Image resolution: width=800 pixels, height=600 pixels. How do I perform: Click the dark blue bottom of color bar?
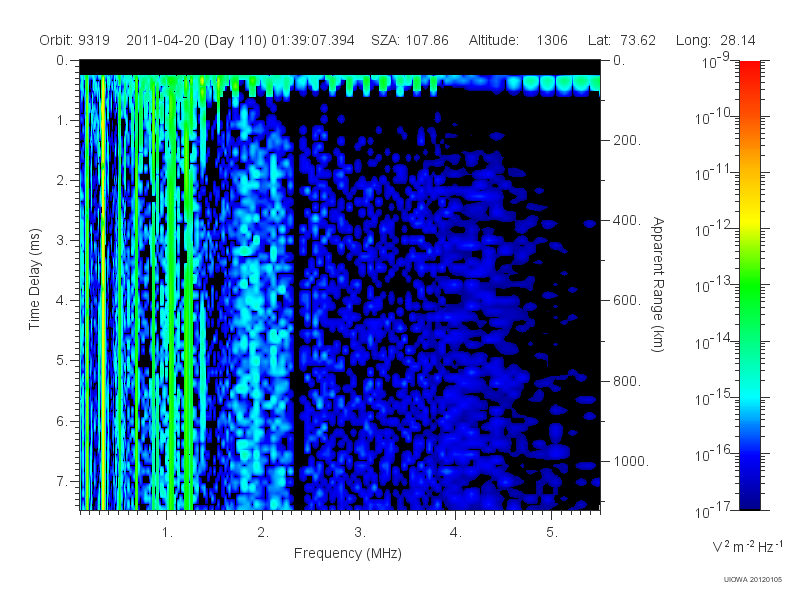(749, 500)
